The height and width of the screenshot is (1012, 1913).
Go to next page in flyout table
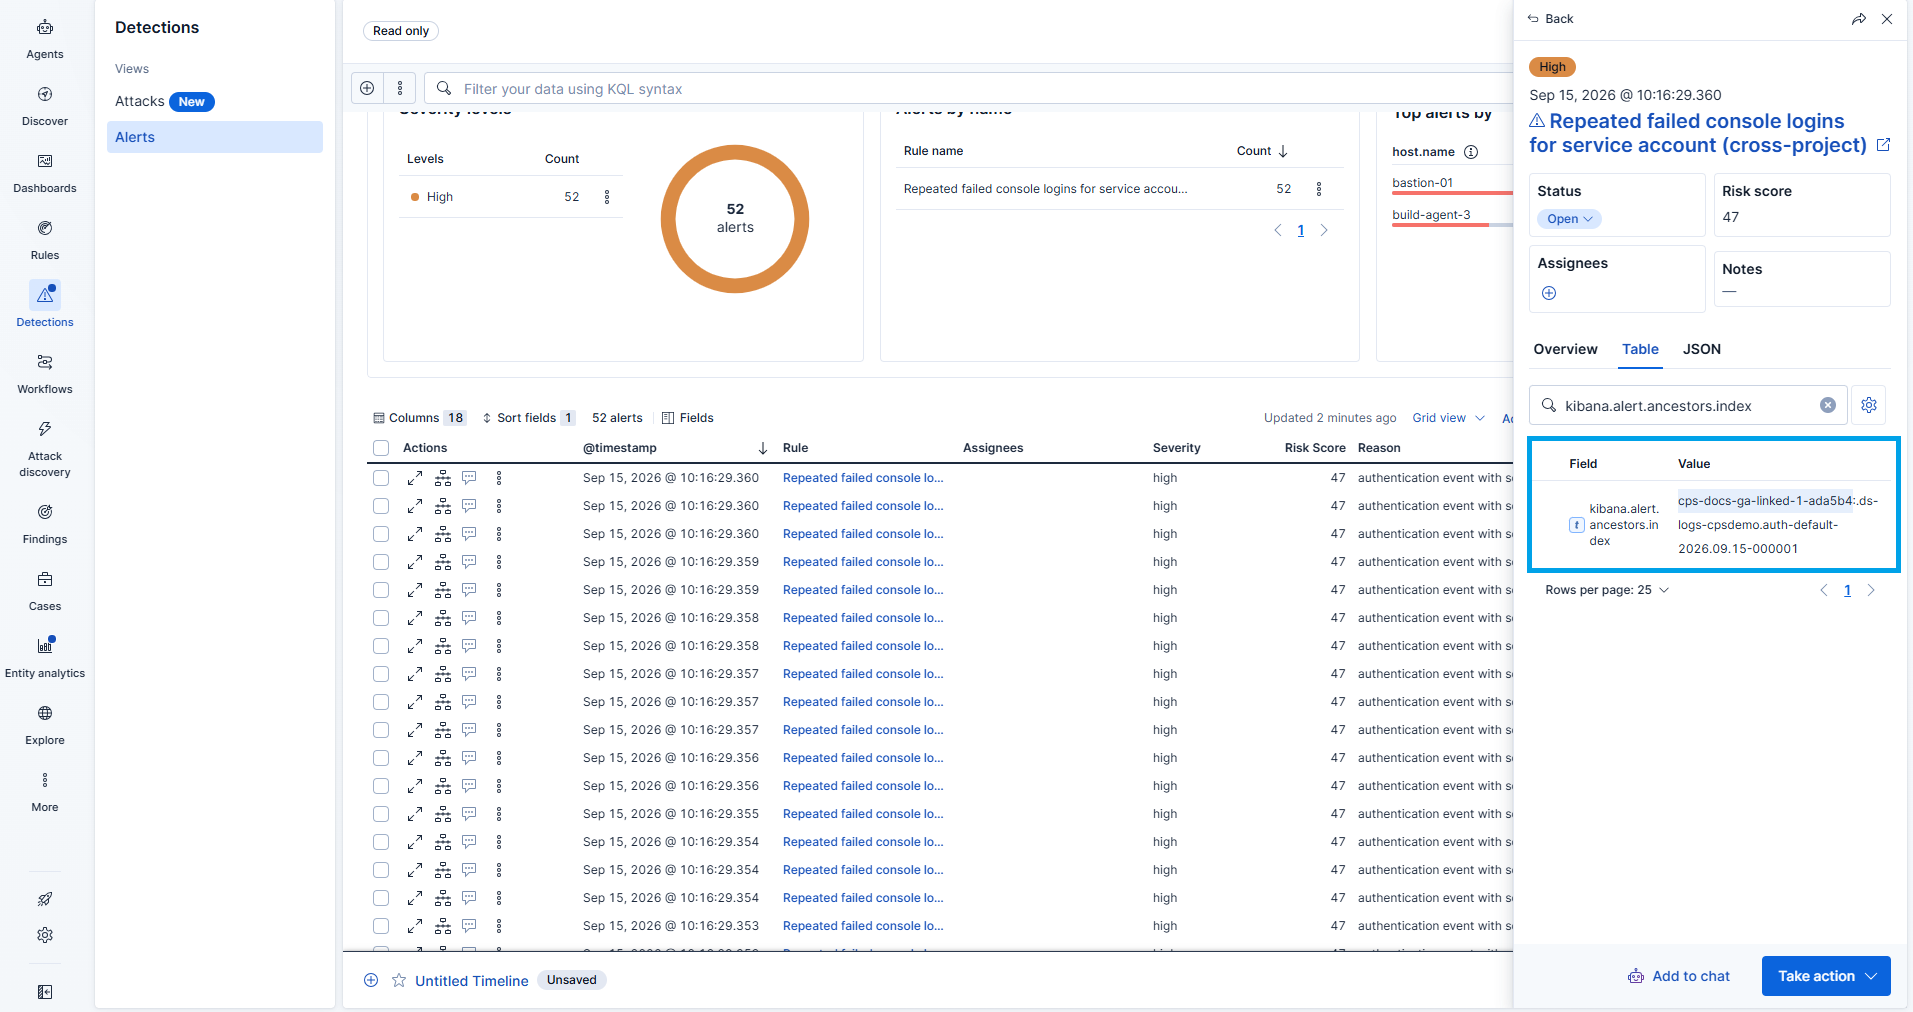(x=1871, y=590)
